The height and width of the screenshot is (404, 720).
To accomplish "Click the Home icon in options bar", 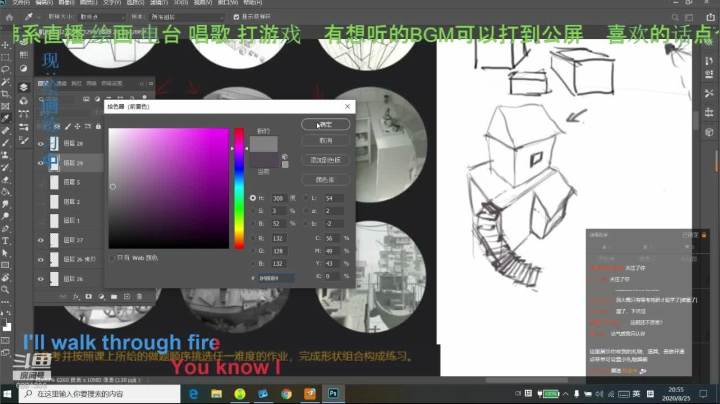I will (x=9, y=17).
